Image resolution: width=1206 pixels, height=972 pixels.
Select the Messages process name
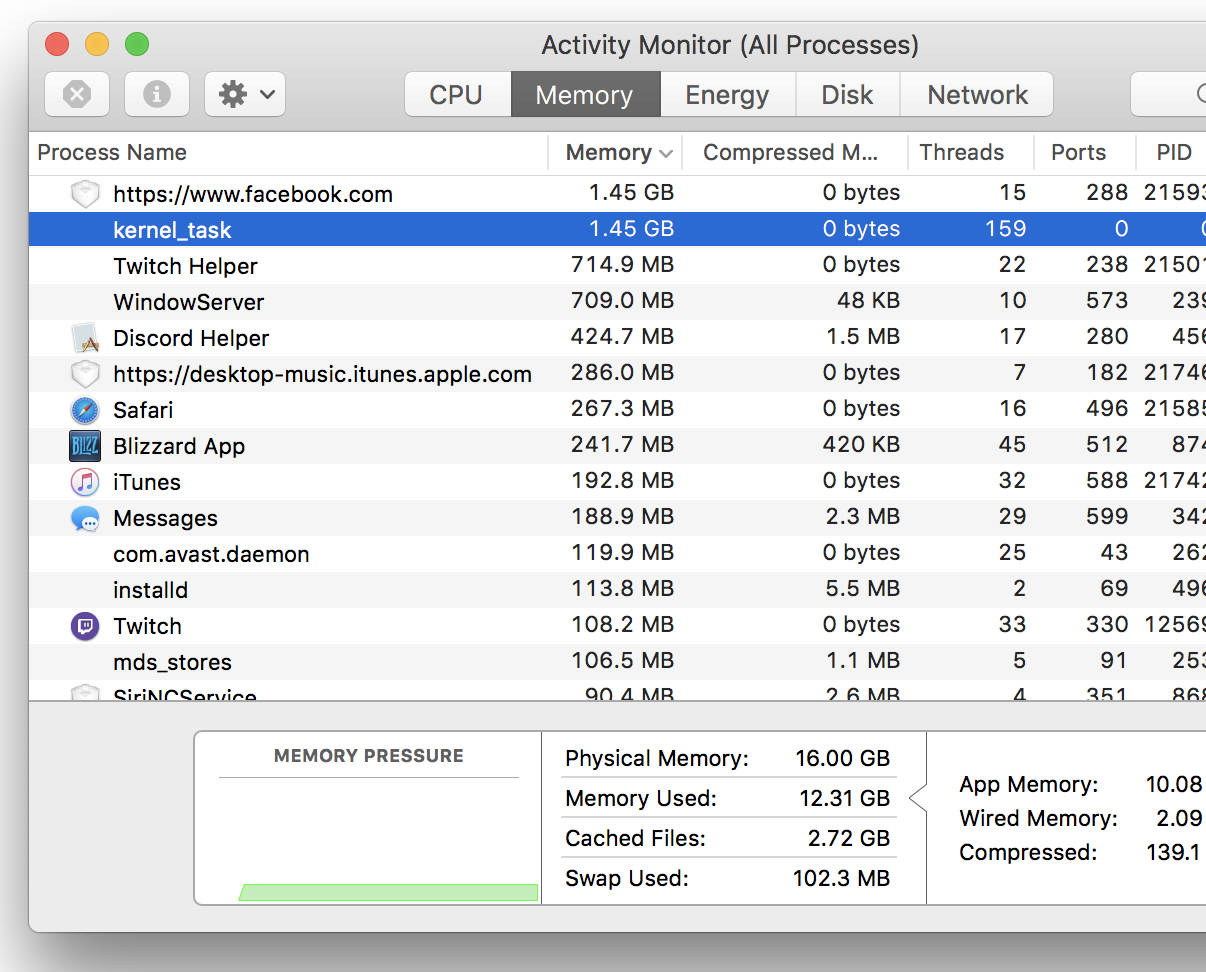165,518
